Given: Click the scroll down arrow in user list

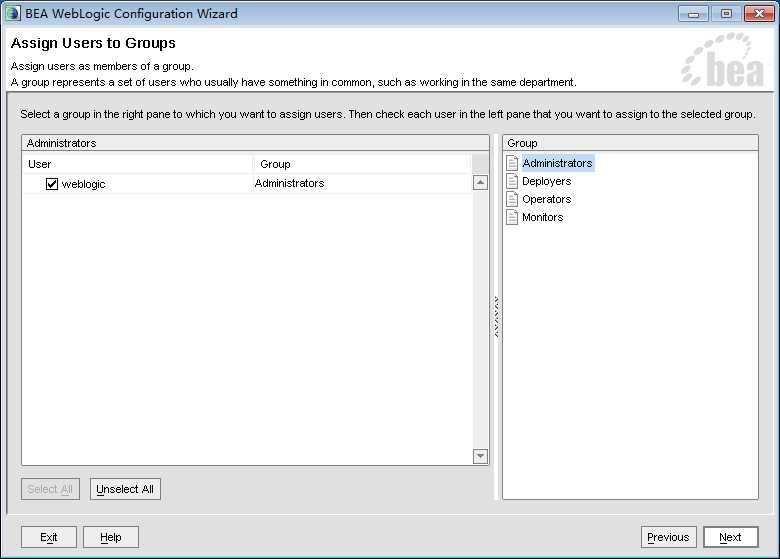Looking at the screenshot, I should pyautogui.click(x=480, y=456).
